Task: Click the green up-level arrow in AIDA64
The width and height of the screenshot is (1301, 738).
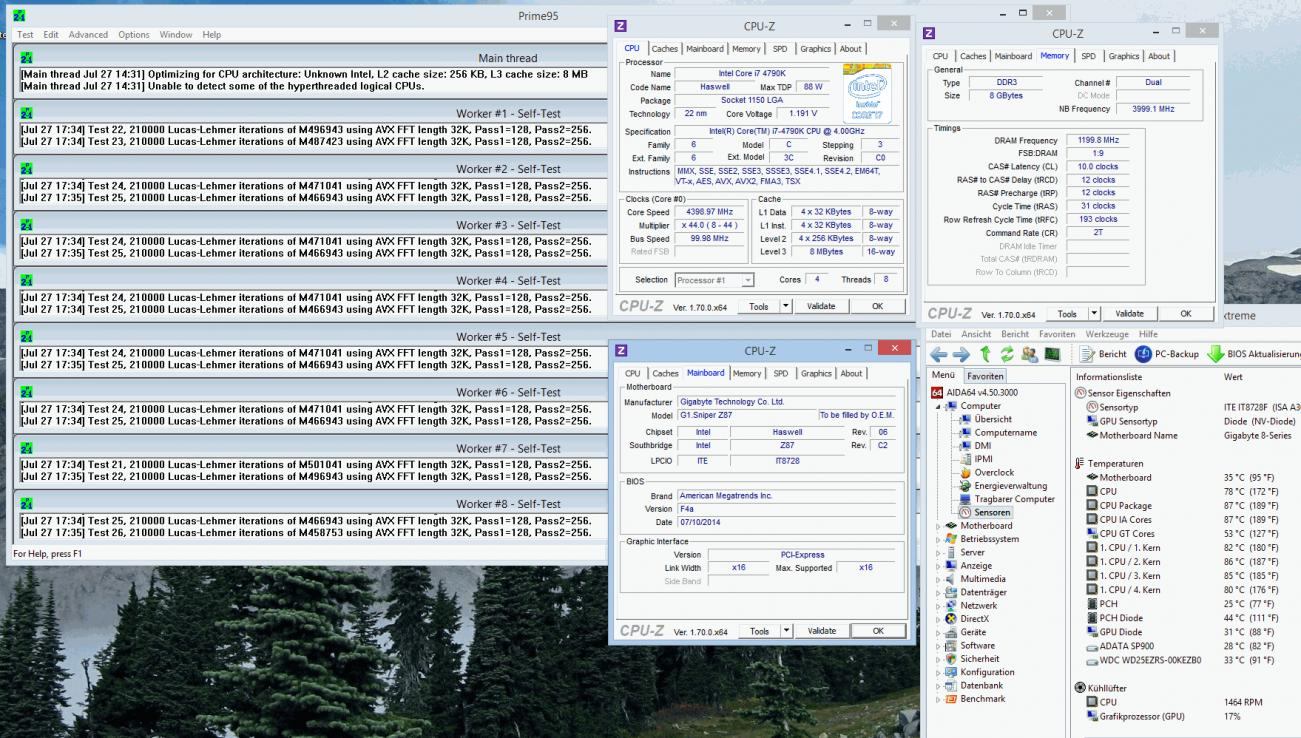Action: [987, 354]
